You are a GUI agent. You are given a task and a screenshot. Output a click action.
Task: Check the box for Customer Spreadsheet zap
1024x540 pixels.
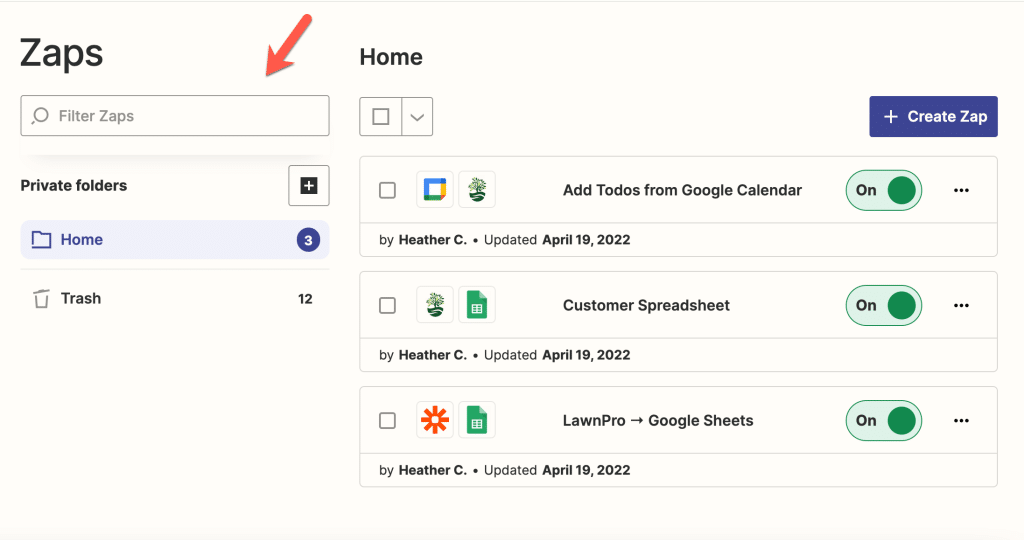click(x=387, y=305)
